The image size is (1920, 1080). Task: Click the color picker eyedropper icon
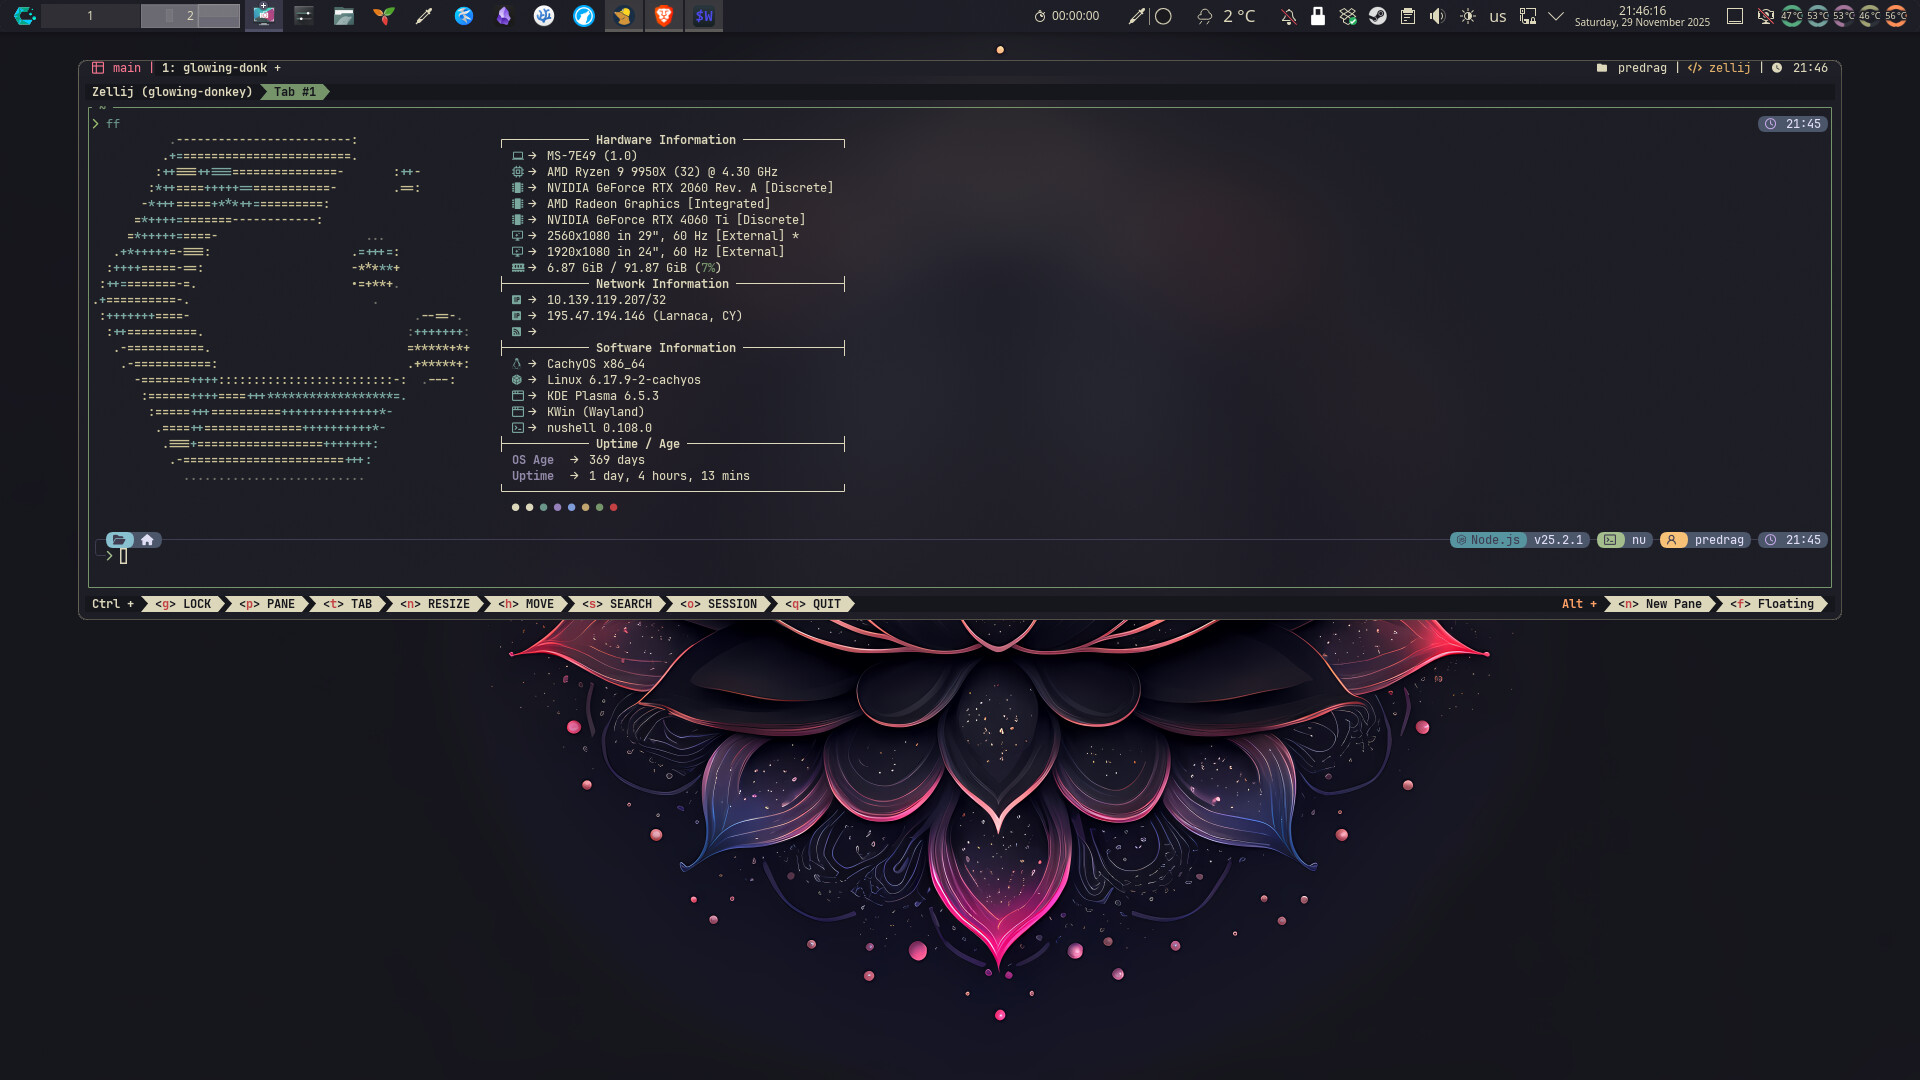point(1136,15)
